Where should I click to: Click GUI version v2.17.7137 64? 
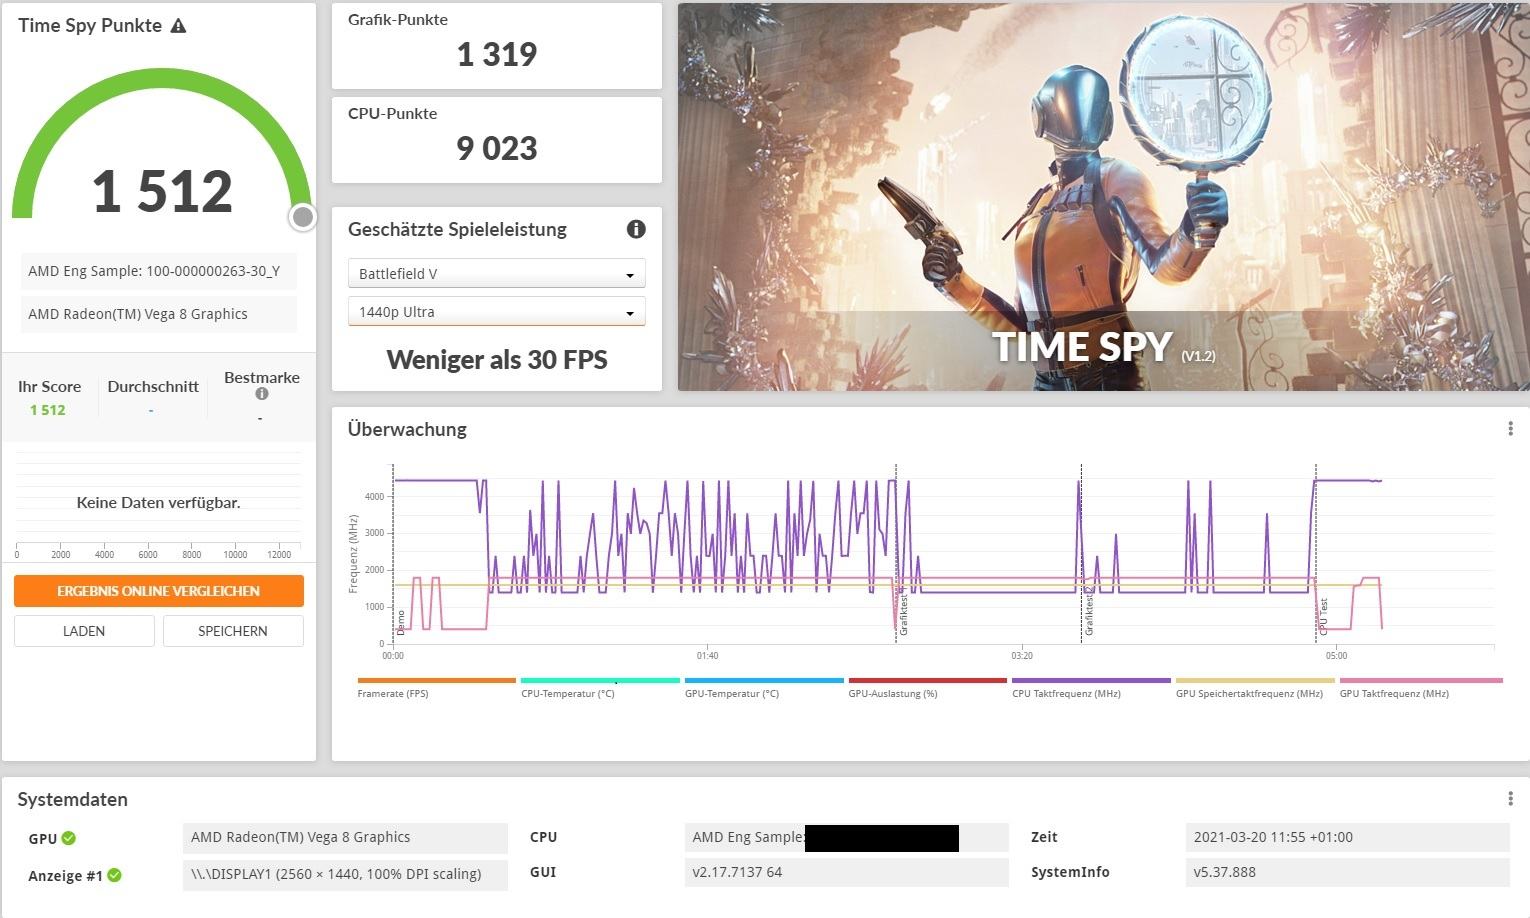click(x=846, y=872)
